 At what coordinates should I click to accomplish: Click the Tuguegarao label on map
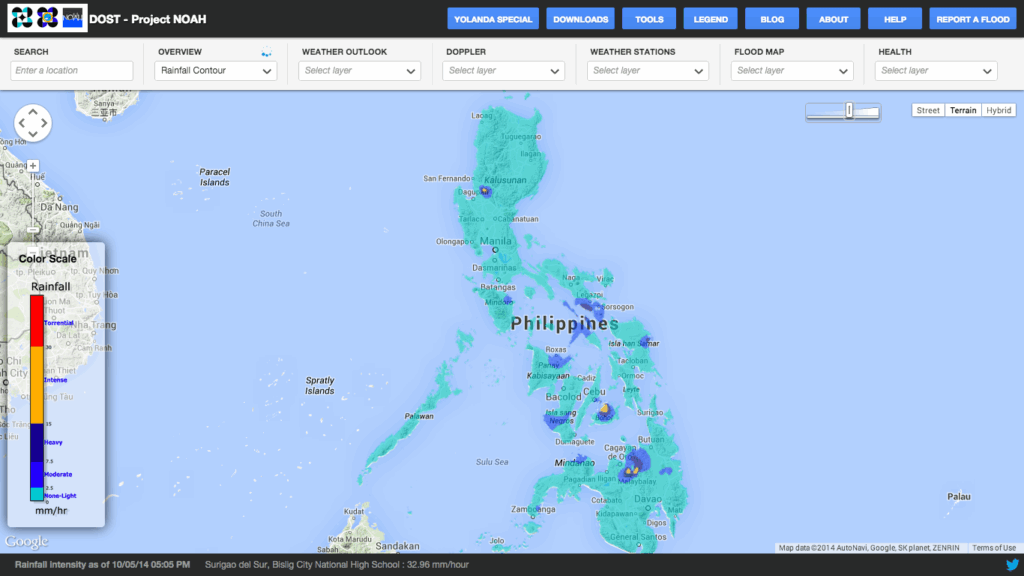point(521,136)
